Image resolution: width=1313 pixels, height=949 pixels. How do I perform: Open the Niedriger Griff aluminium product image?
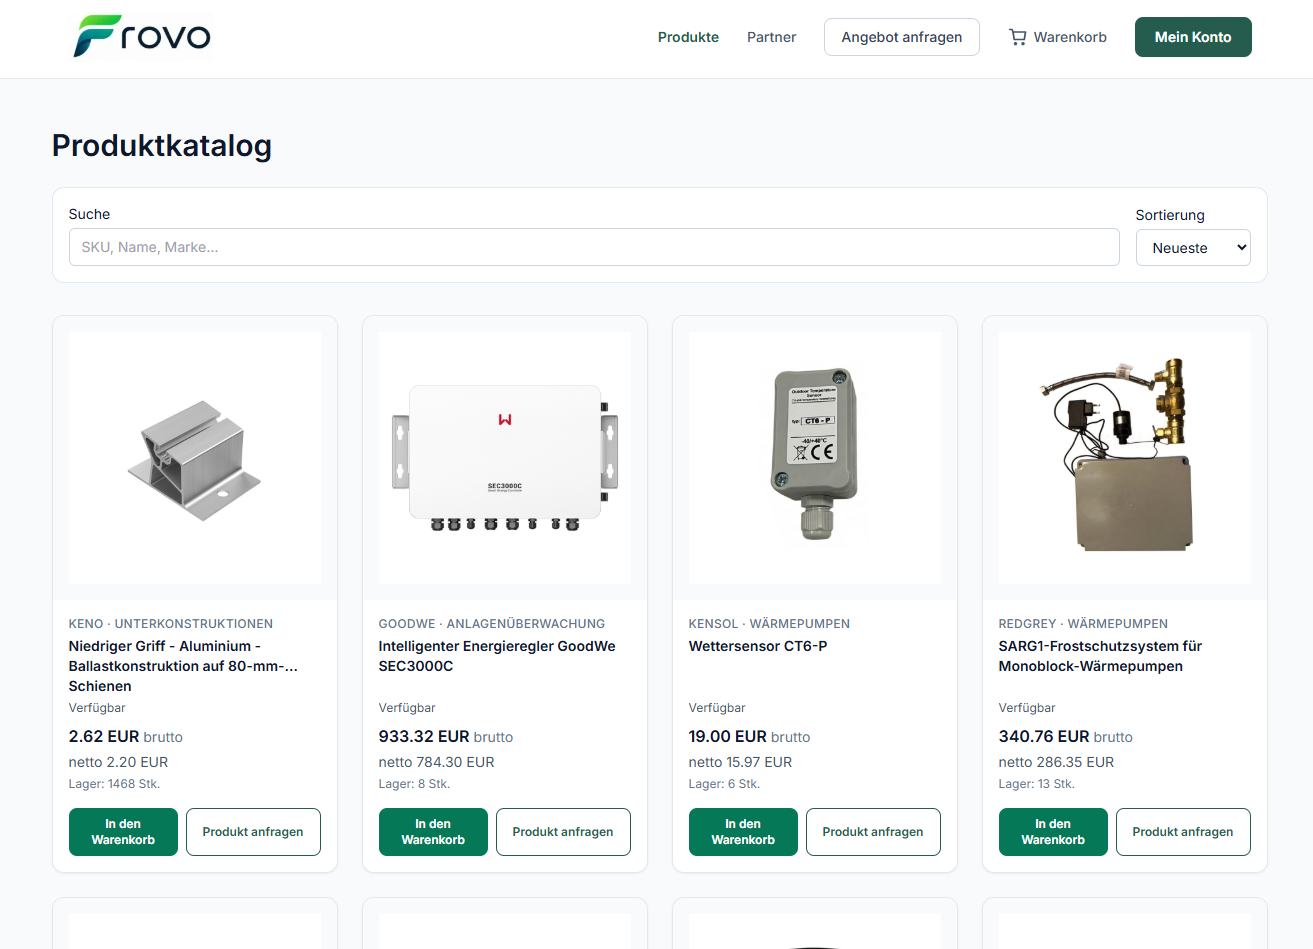195,458
